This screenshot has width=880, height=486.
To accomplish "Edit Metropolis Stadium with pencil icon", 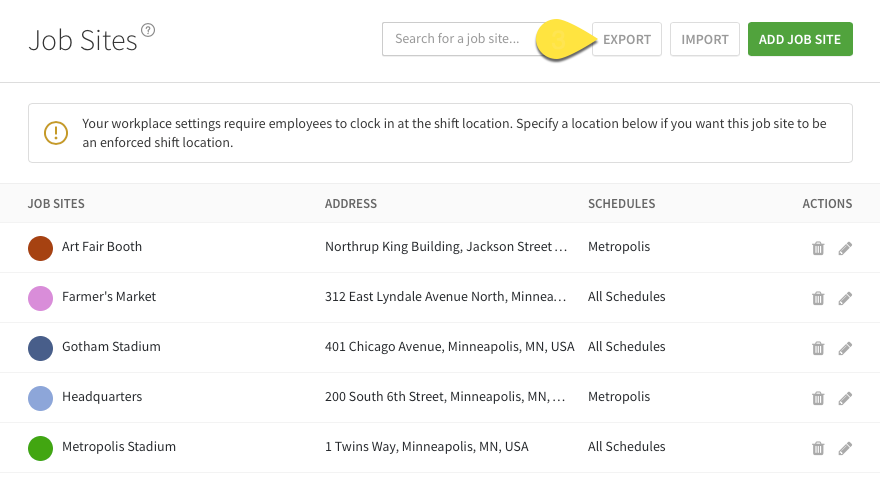I will point(845,448).
